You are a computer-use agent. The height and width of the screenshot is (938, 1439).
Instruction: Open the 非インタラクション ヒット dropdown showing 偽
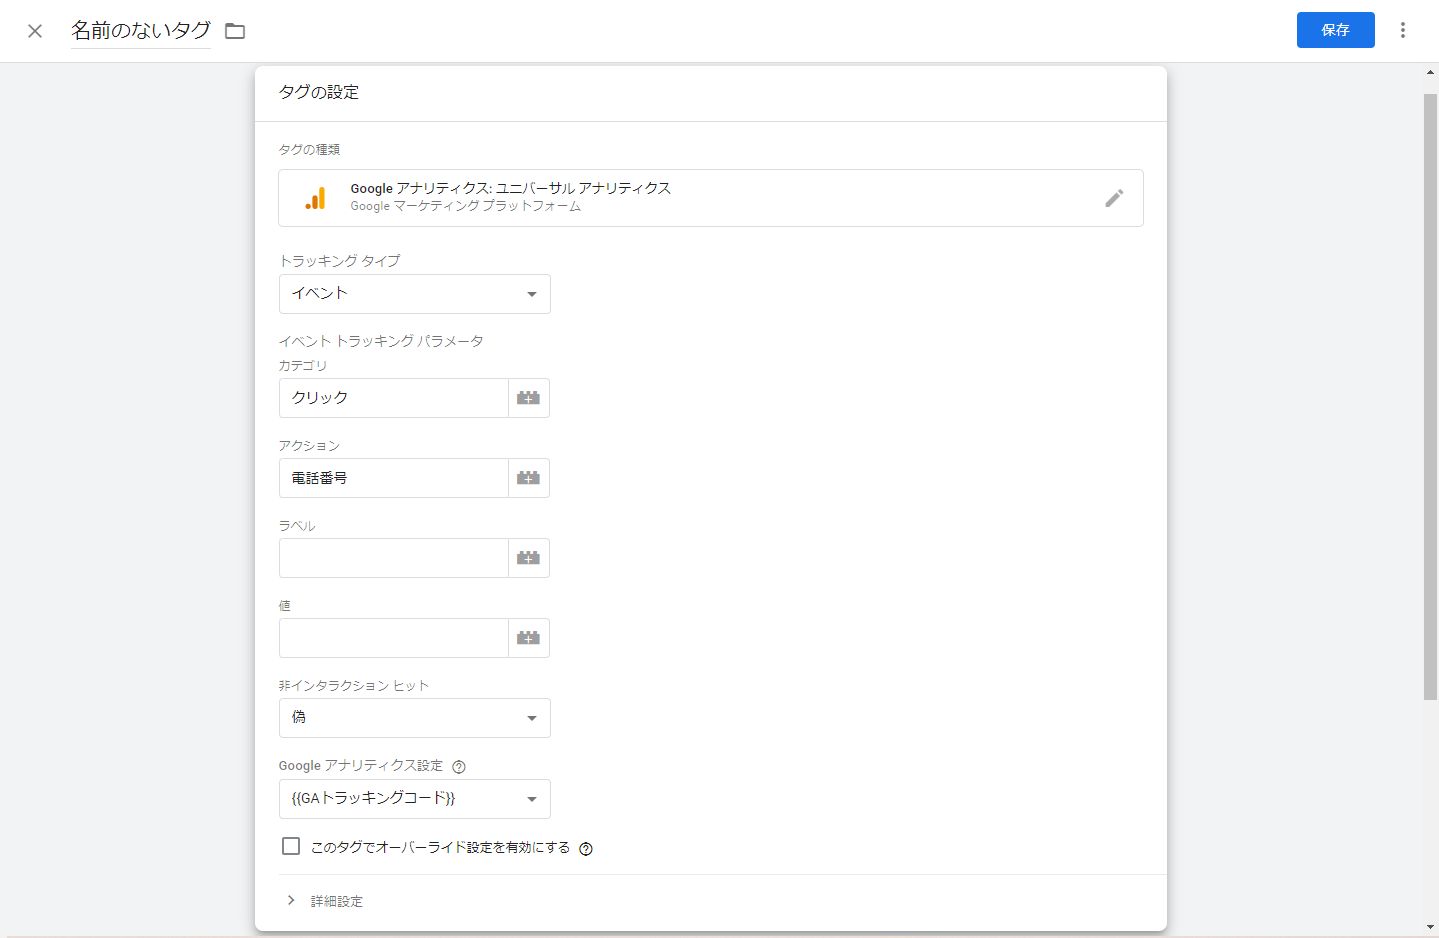coord(415,718)
